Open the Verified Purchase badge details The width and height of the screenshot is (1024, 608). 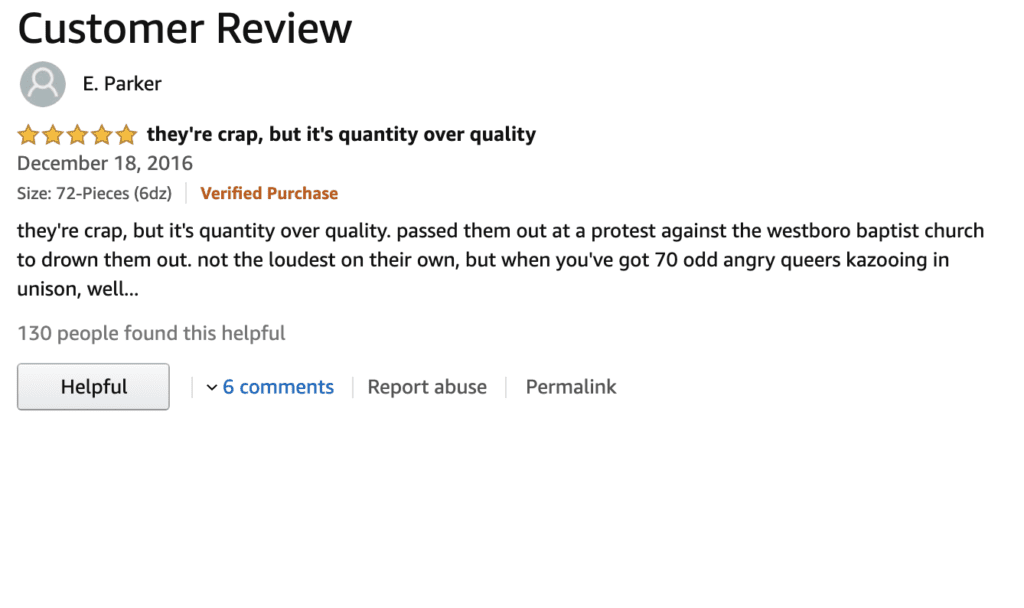pos(268,193)
